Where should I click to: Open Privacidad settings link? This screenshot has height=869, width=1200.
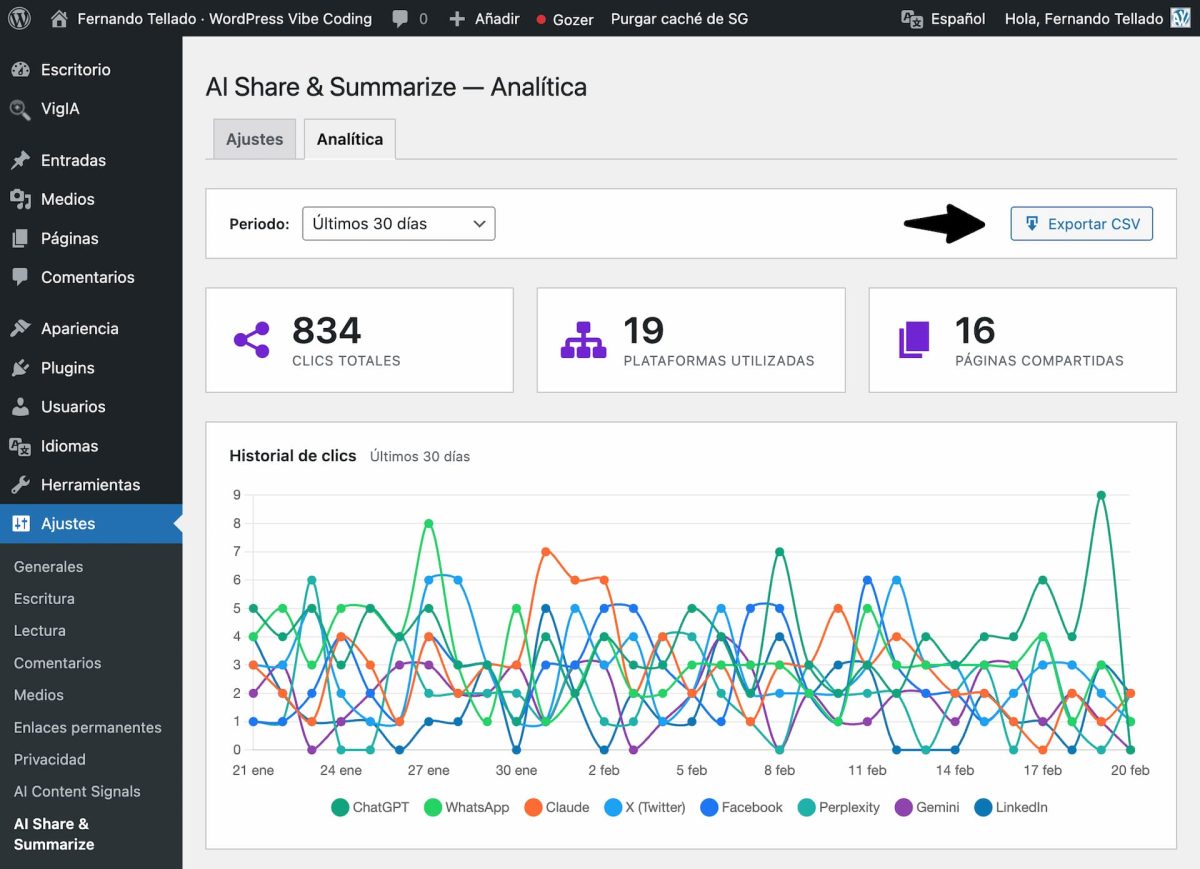coord(50,759)
